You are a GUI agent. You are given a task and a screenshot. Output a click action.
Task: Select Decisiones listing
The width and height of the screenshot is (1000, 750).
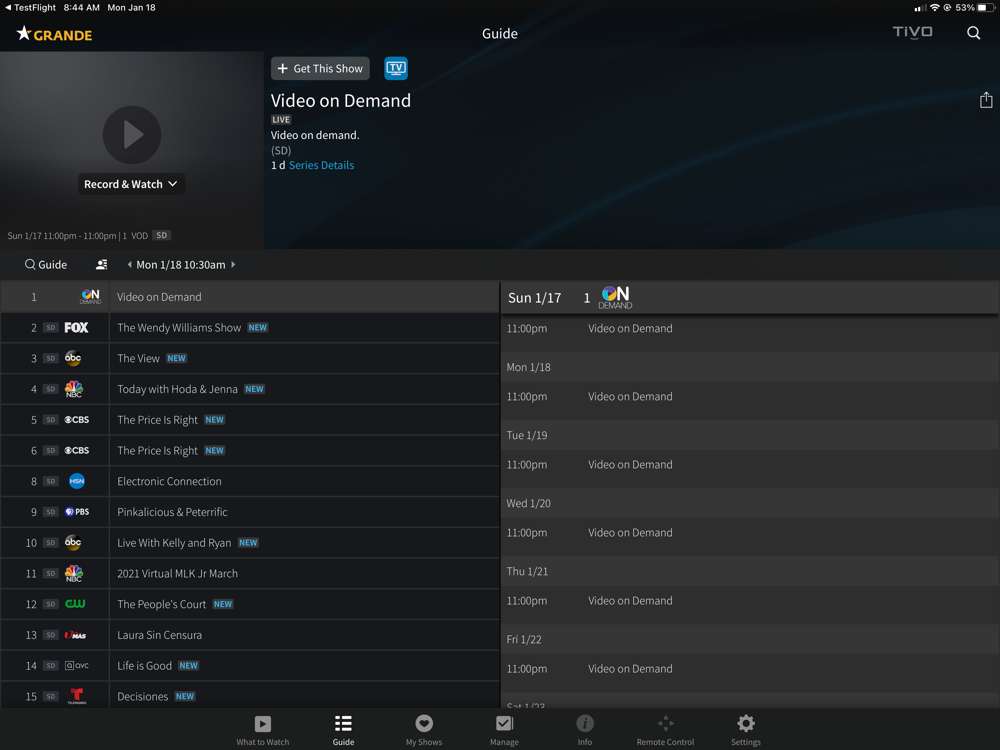click(x=304, y=695)
